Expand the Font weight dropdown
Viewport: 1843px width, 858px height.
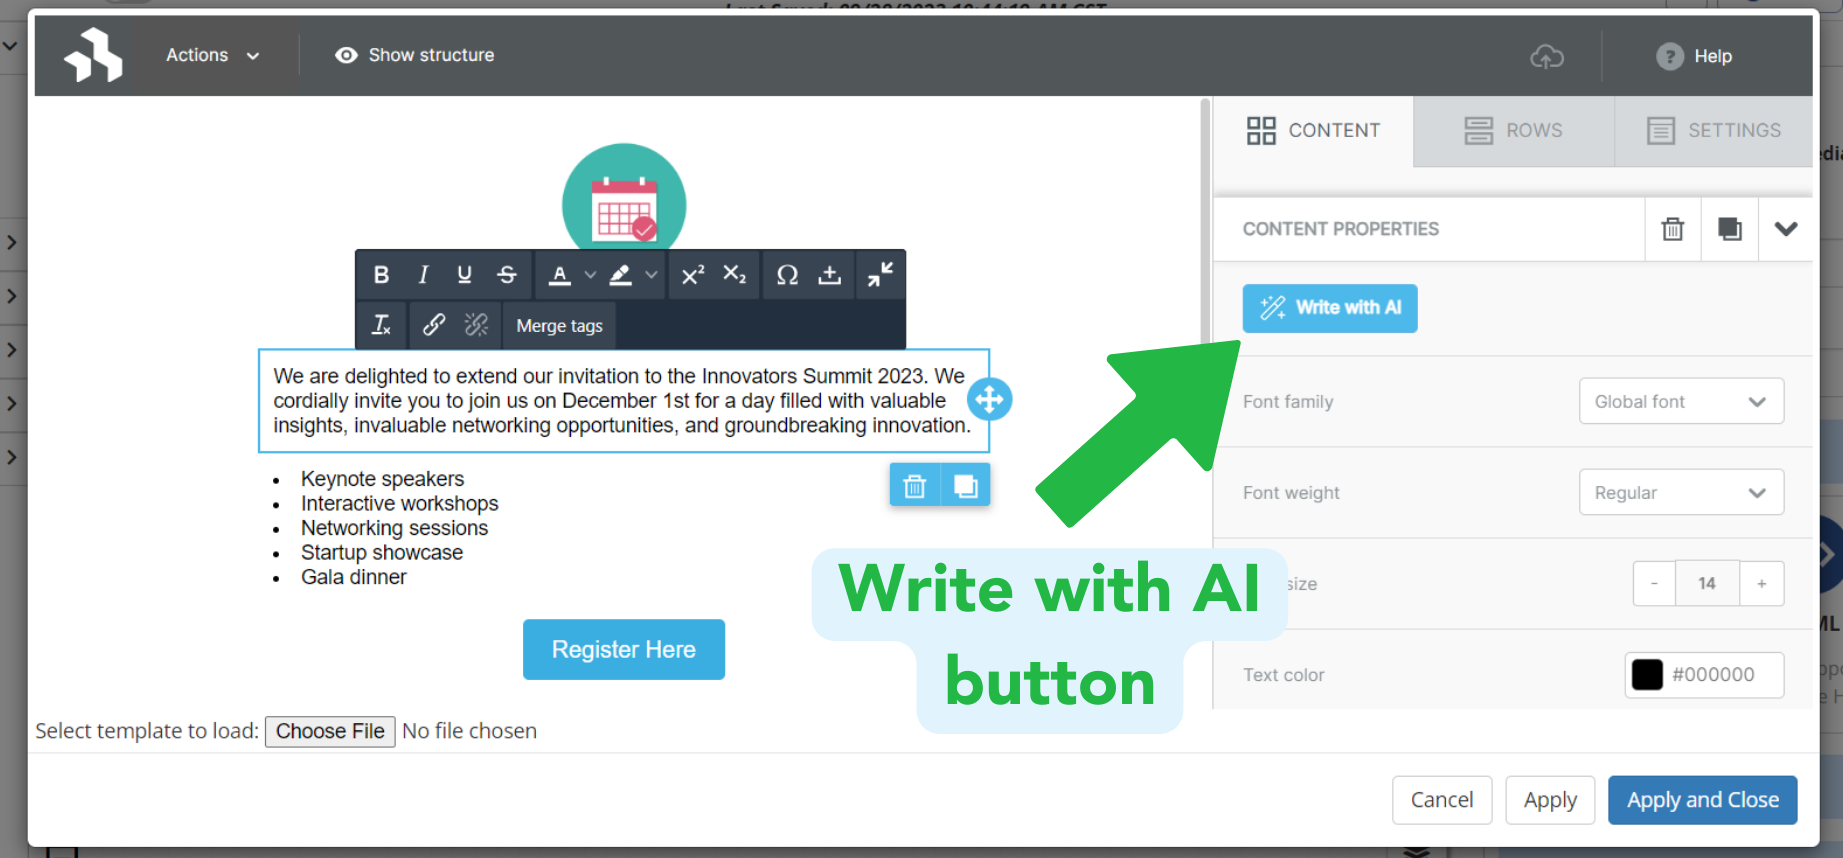coord(1680,492)
